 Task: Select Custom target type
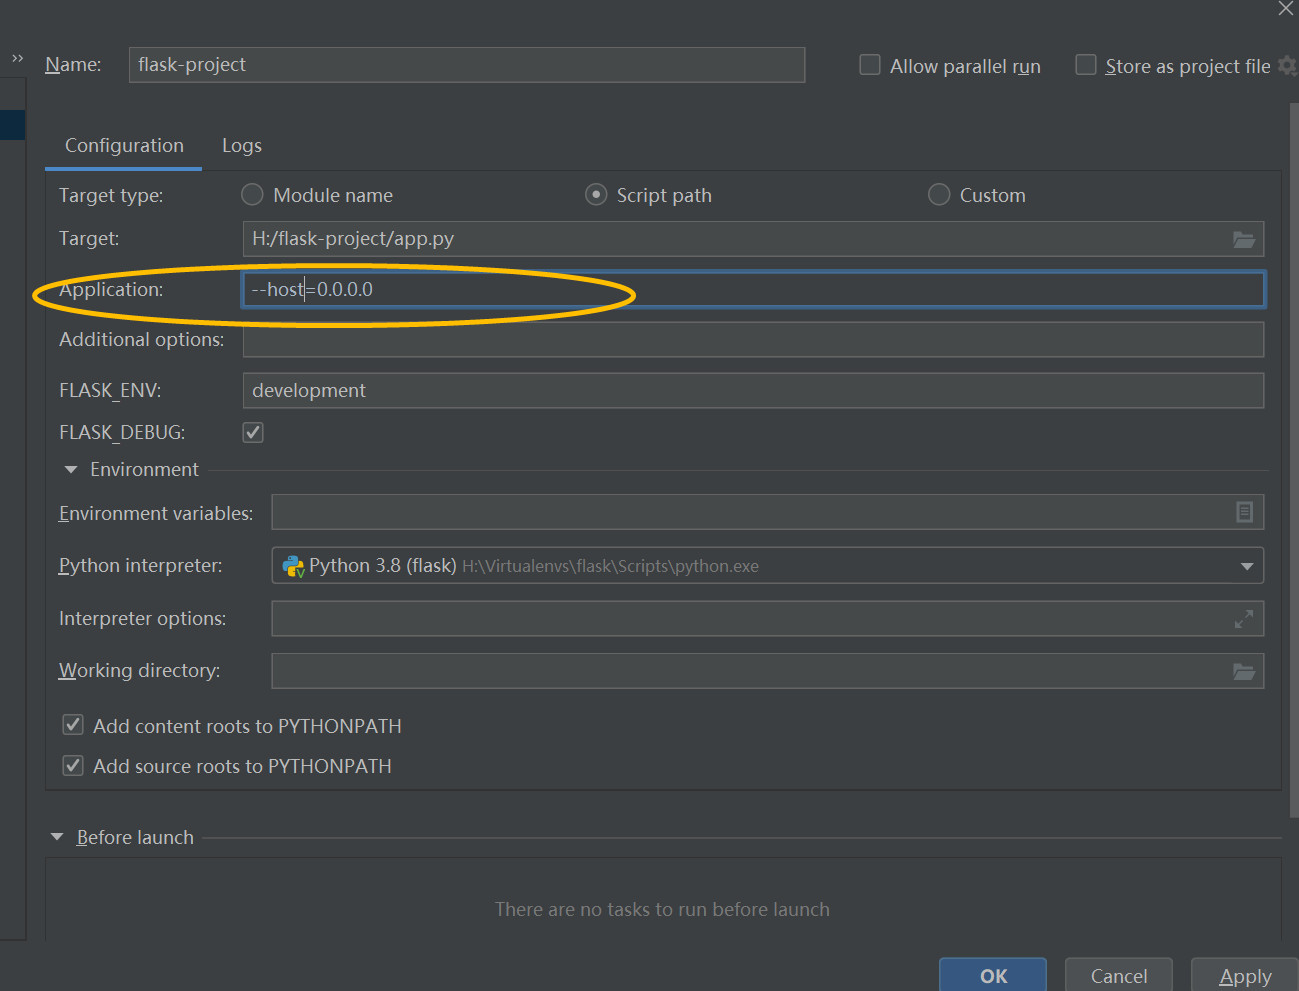939,194
